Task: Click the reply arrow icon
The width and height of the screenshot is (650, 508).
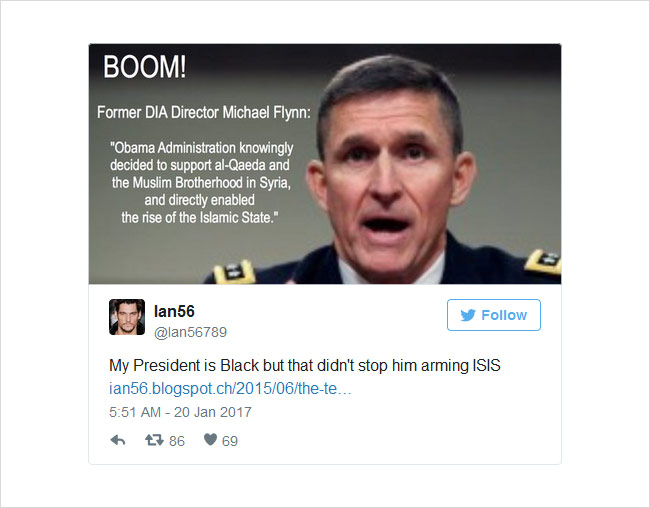Action: point(118,440)
